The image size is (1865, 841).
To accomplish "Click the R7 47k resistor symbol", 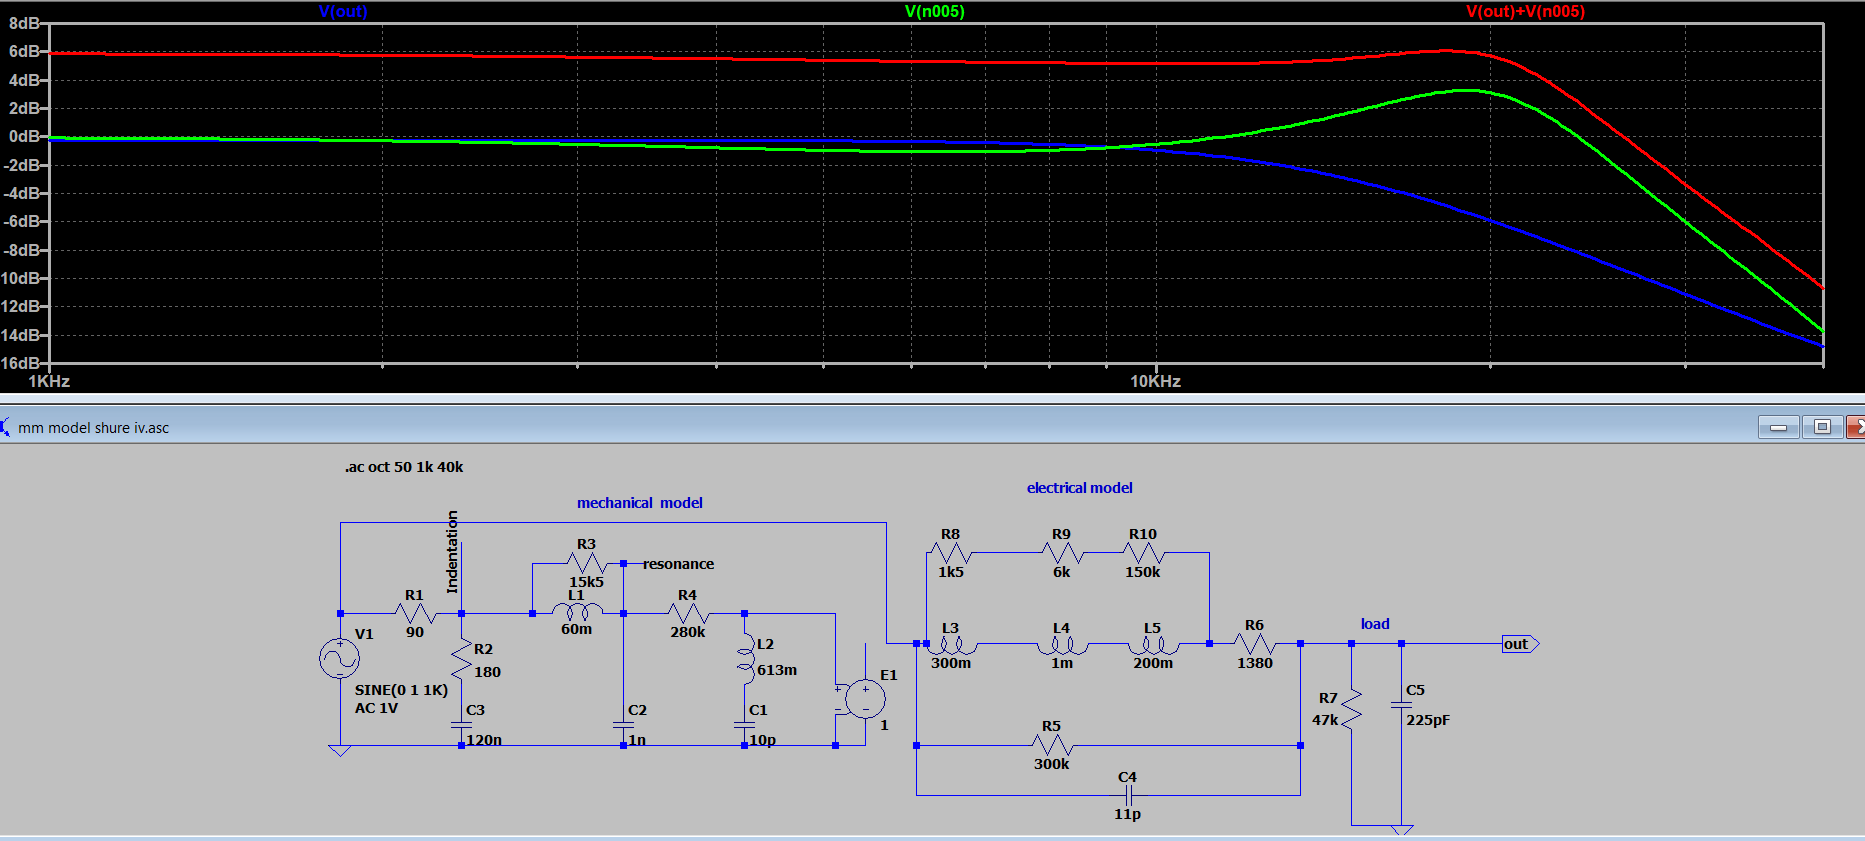I will 1351,708.
